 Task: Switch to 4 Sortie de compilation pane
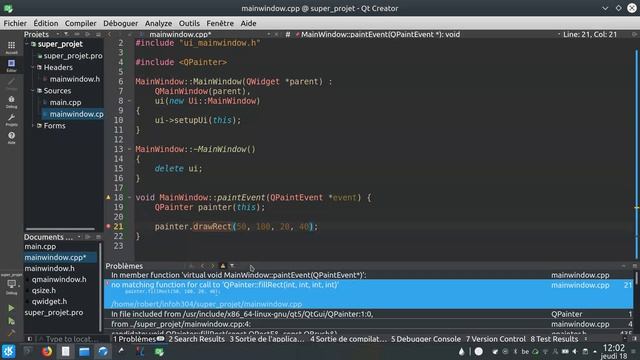click(x=348, y=339)
